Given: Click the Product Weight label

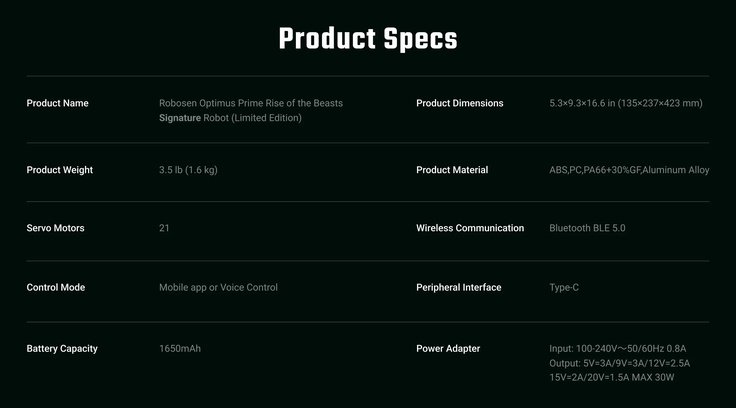Looking at the screenshot, I should click(x=59, y=170).
